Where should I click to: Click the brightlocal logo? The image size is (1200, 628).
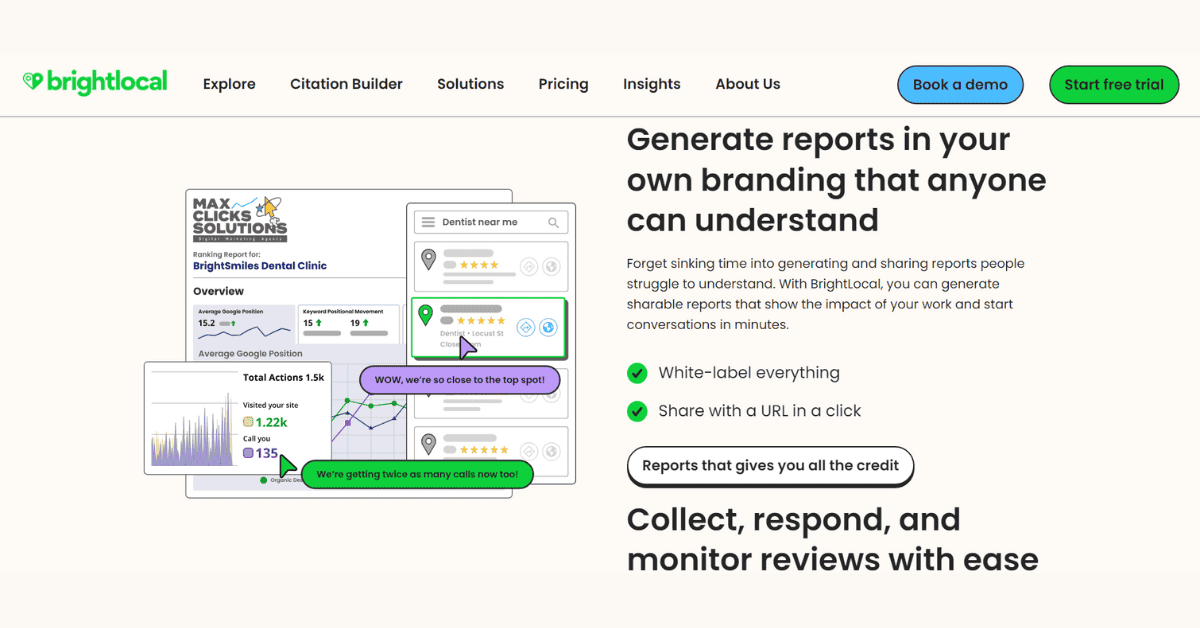point(95,82)
